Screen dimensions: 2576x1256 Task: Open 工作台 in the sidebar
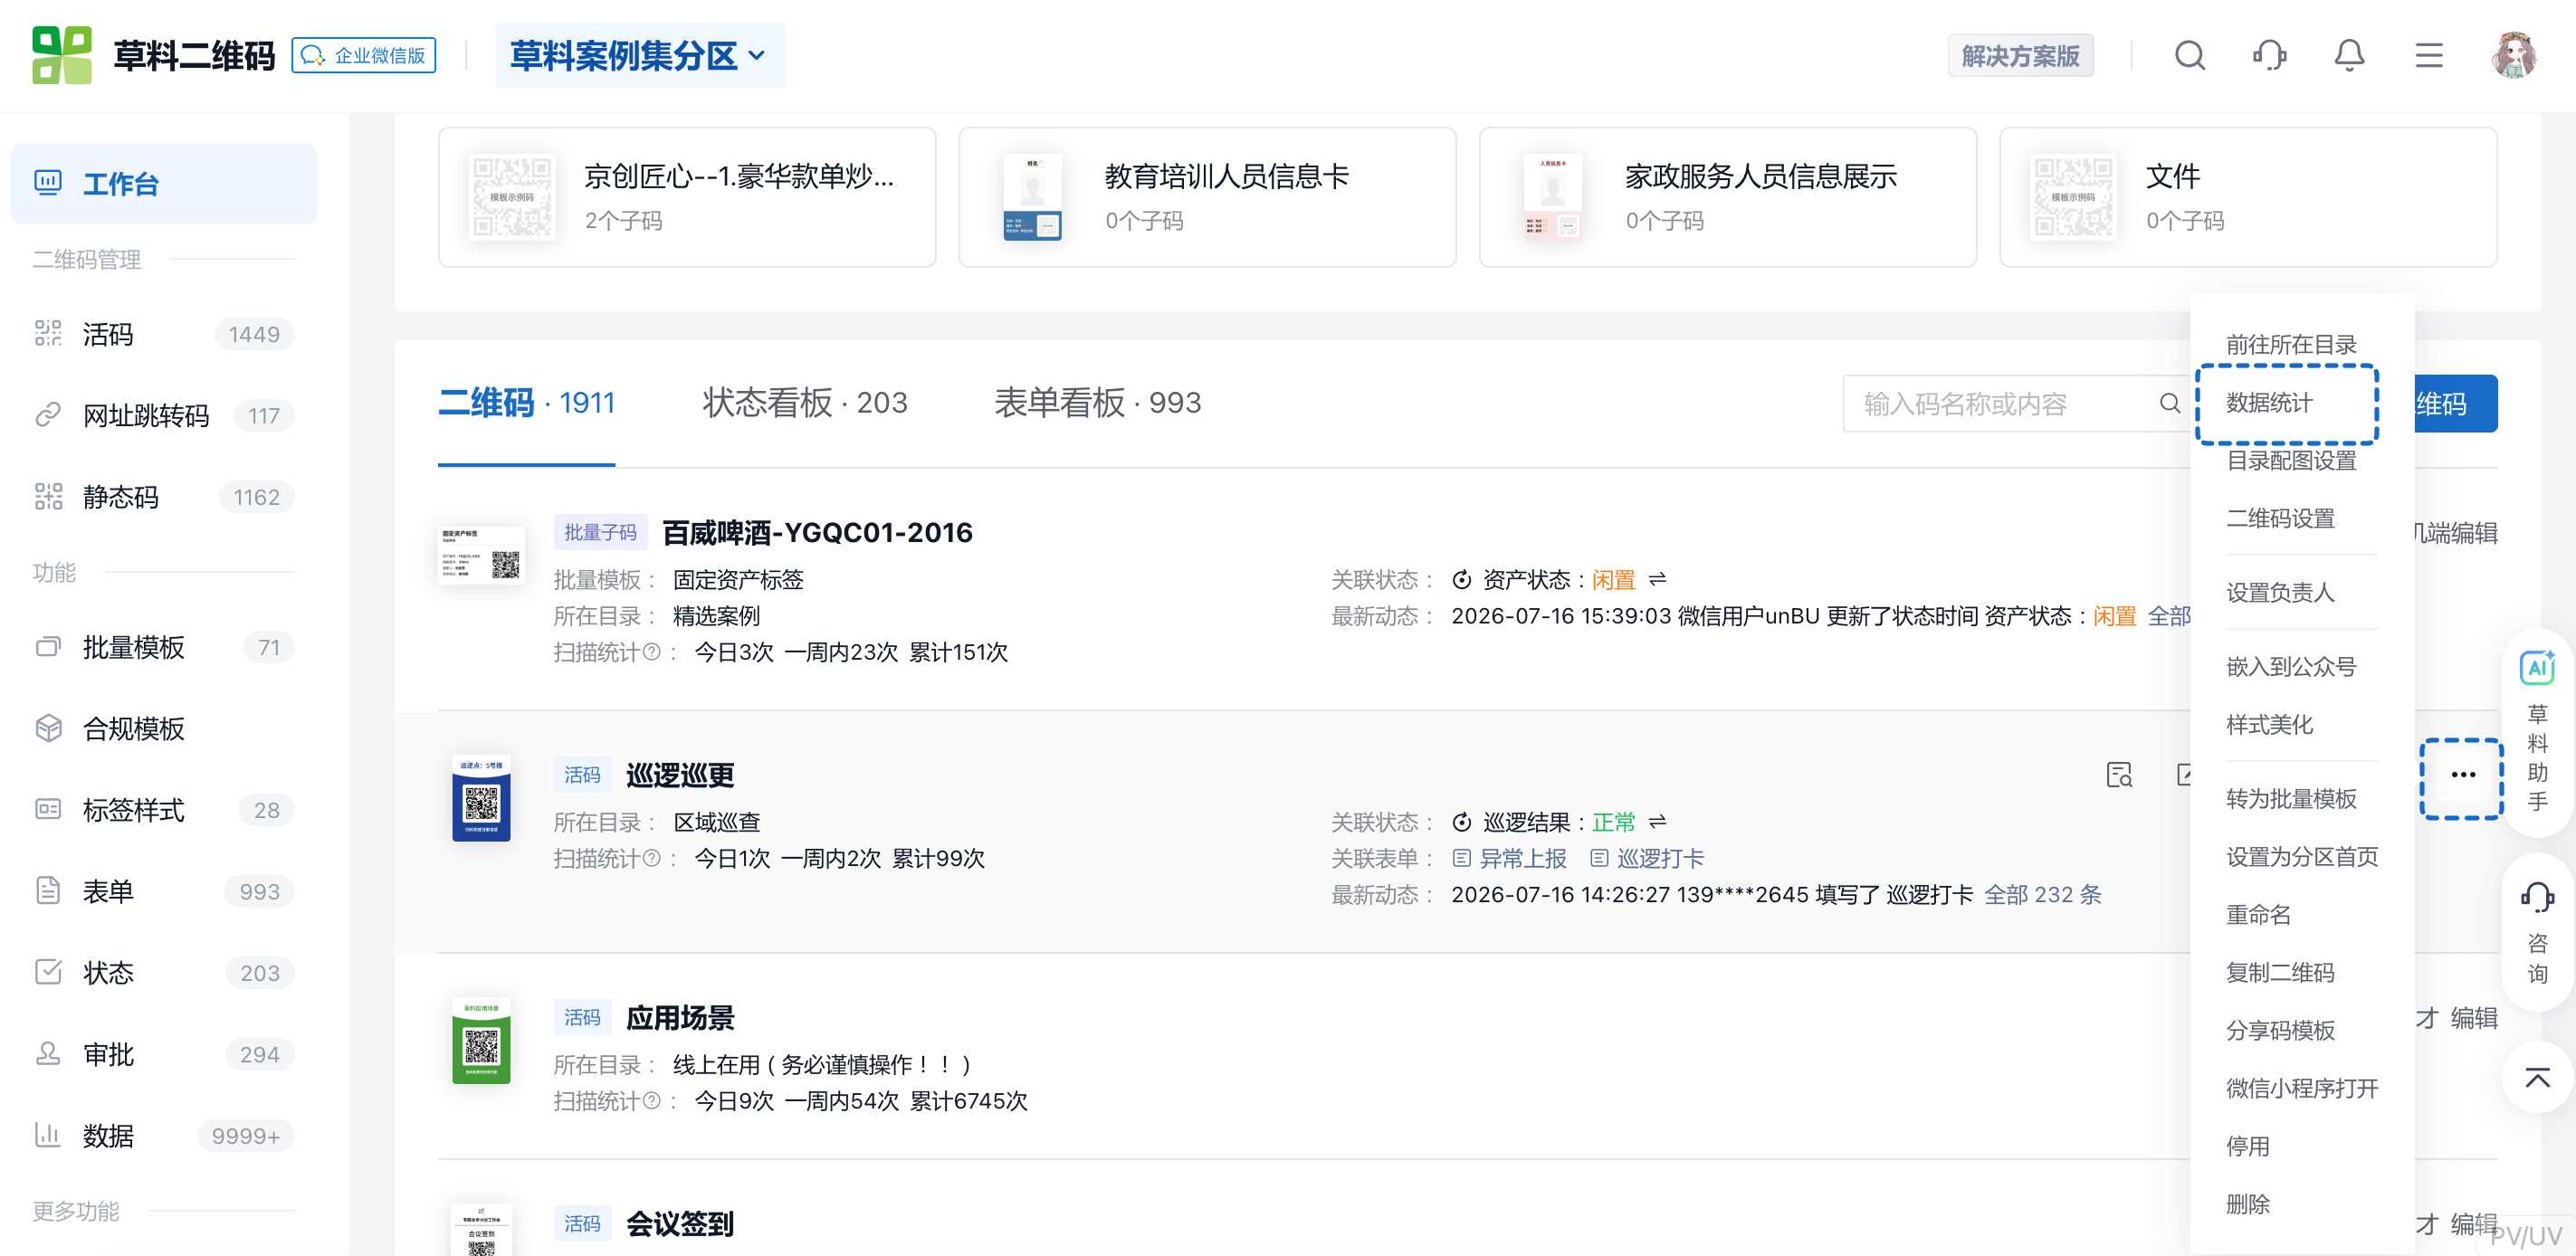(x=164, y=184)
